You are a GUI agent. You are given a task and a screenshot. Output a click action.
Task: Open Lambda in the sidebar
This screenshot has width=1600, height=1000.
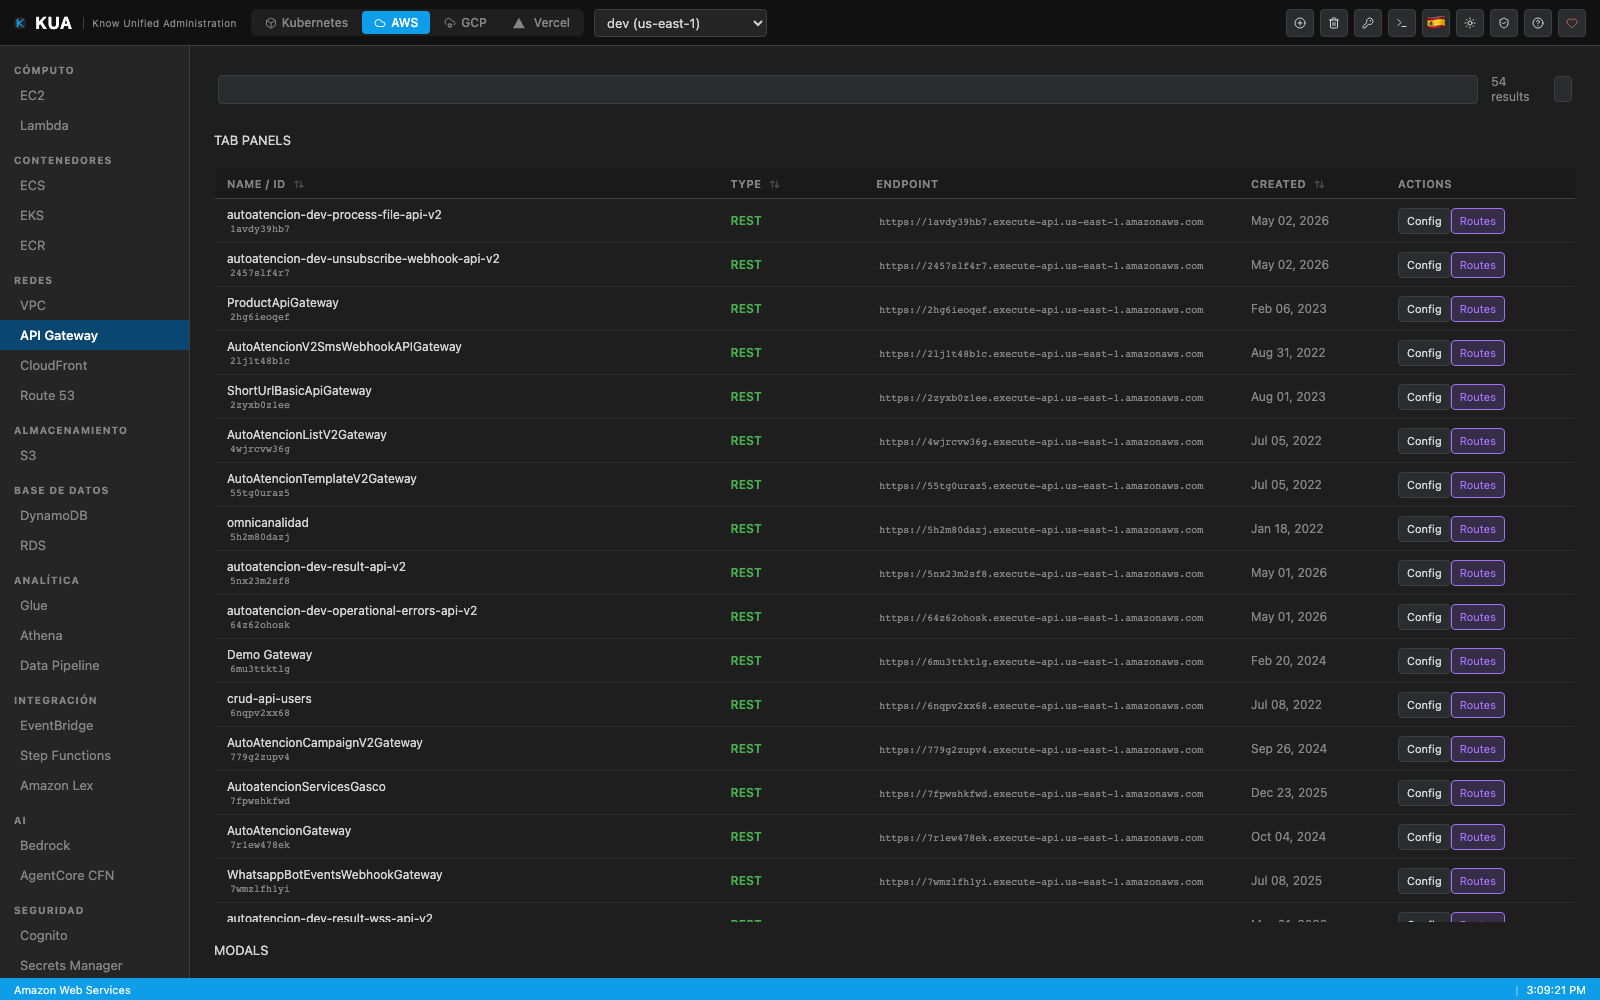click(94, 126)
